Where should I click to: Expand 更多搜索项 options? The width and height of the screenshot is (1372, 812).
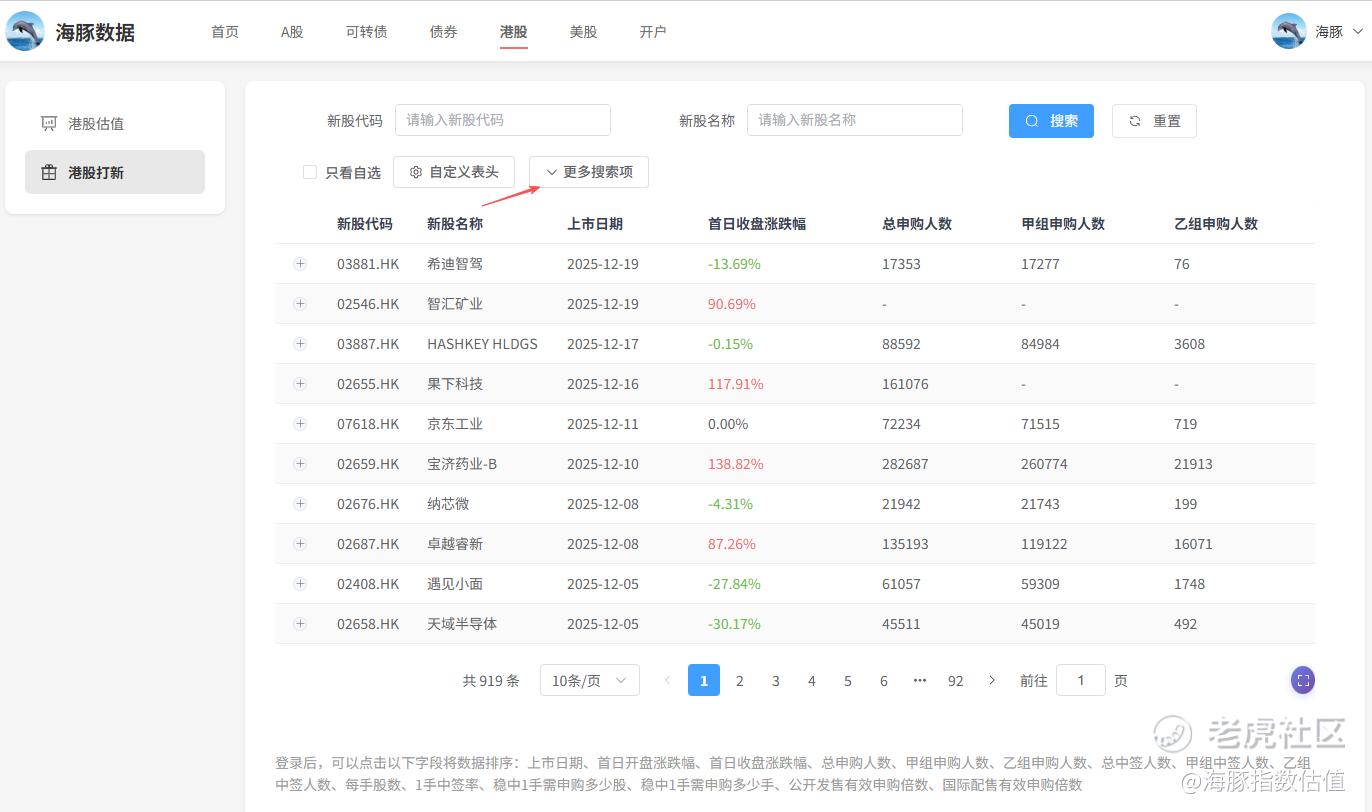[589, 172]
